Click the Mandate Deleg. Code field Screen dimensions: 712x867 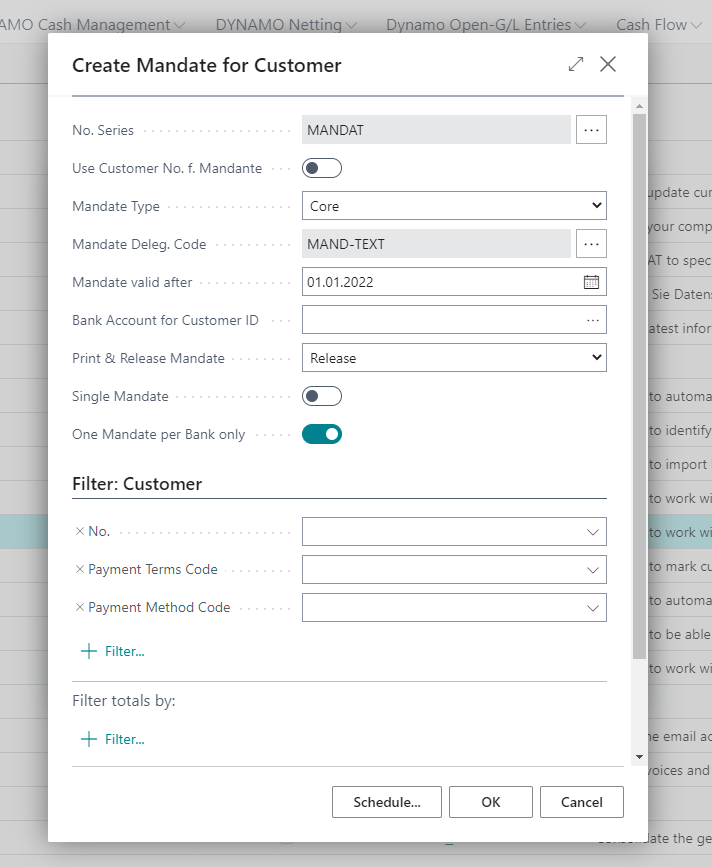(436, 244)
